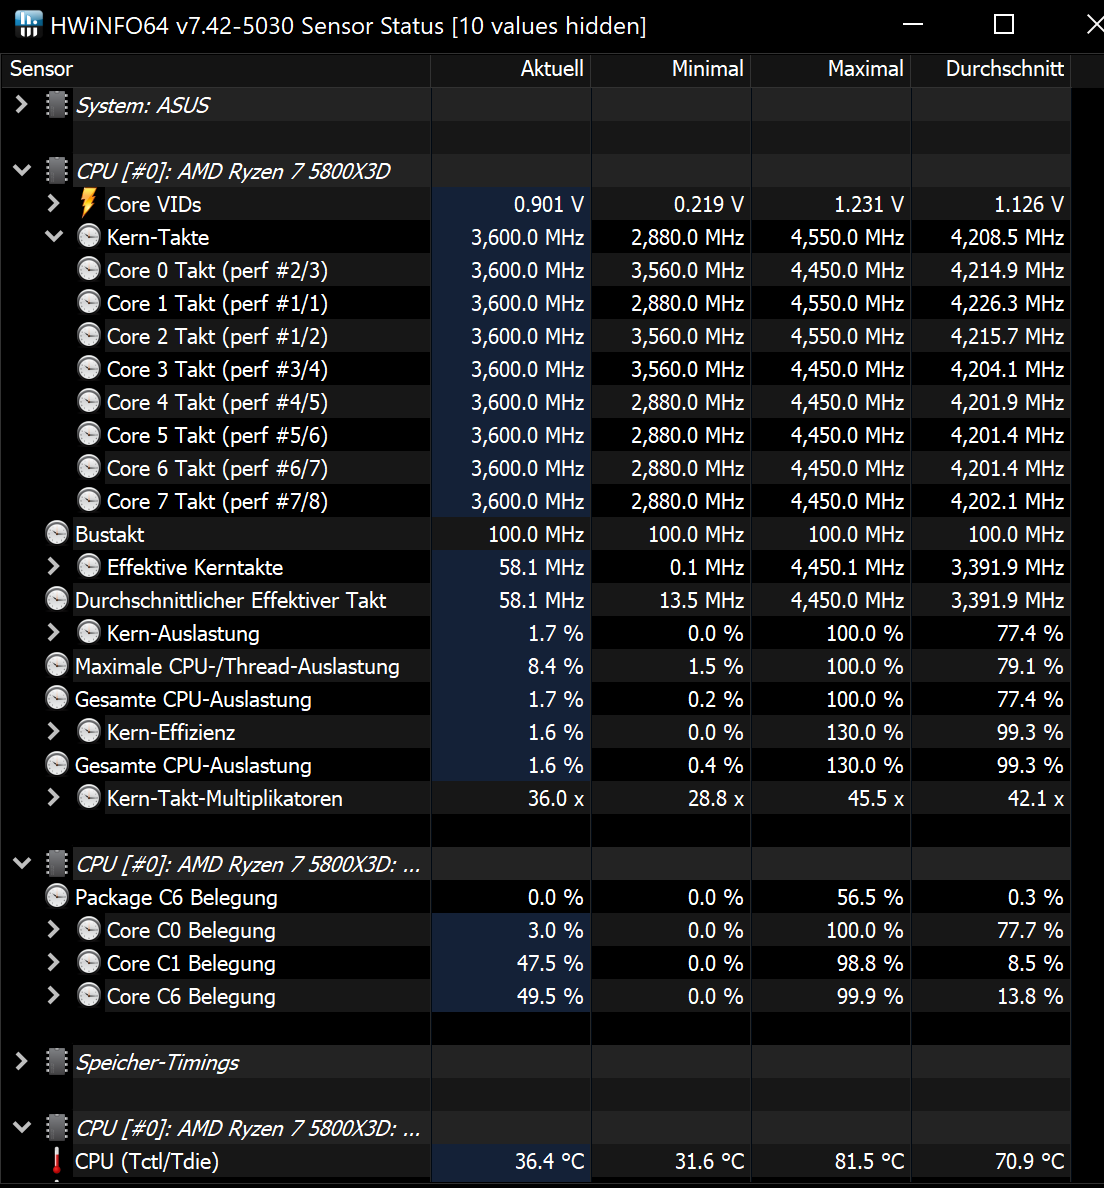Viewport: 1104px width, 1188px height.
Task: Collapse the CPU group containing CPU (Tctl/Tdie)
Action: 22,1127
